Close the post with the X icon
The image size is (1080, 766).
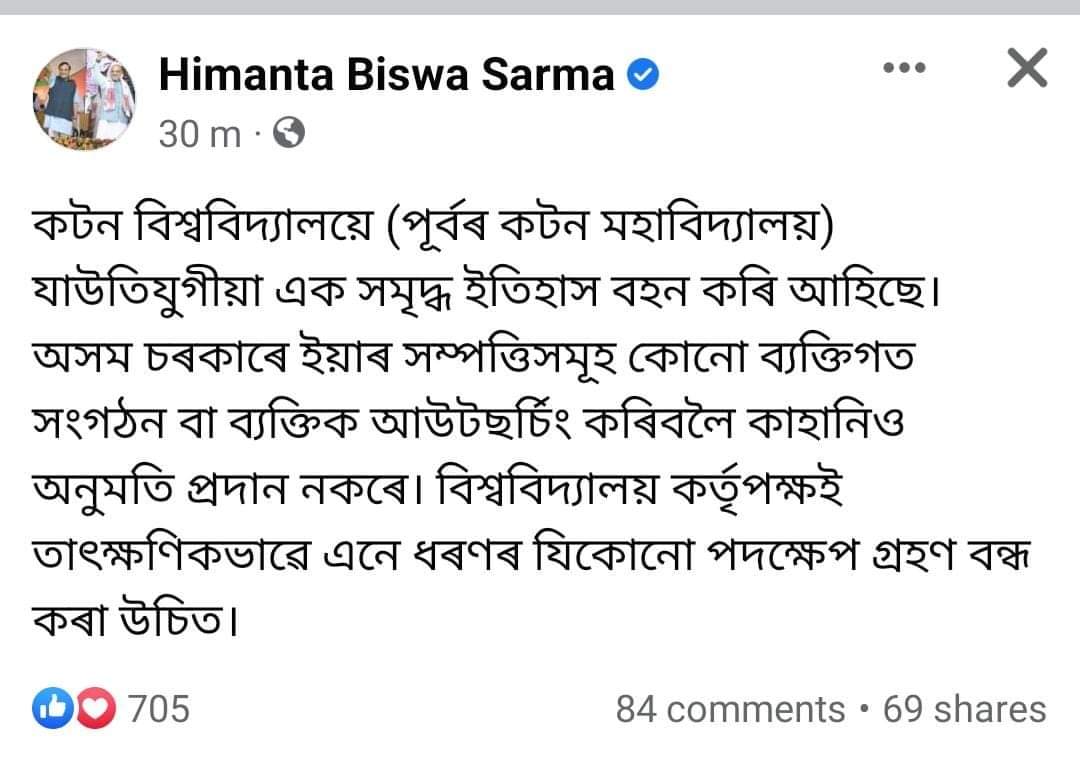click(x=1025, y=69)
